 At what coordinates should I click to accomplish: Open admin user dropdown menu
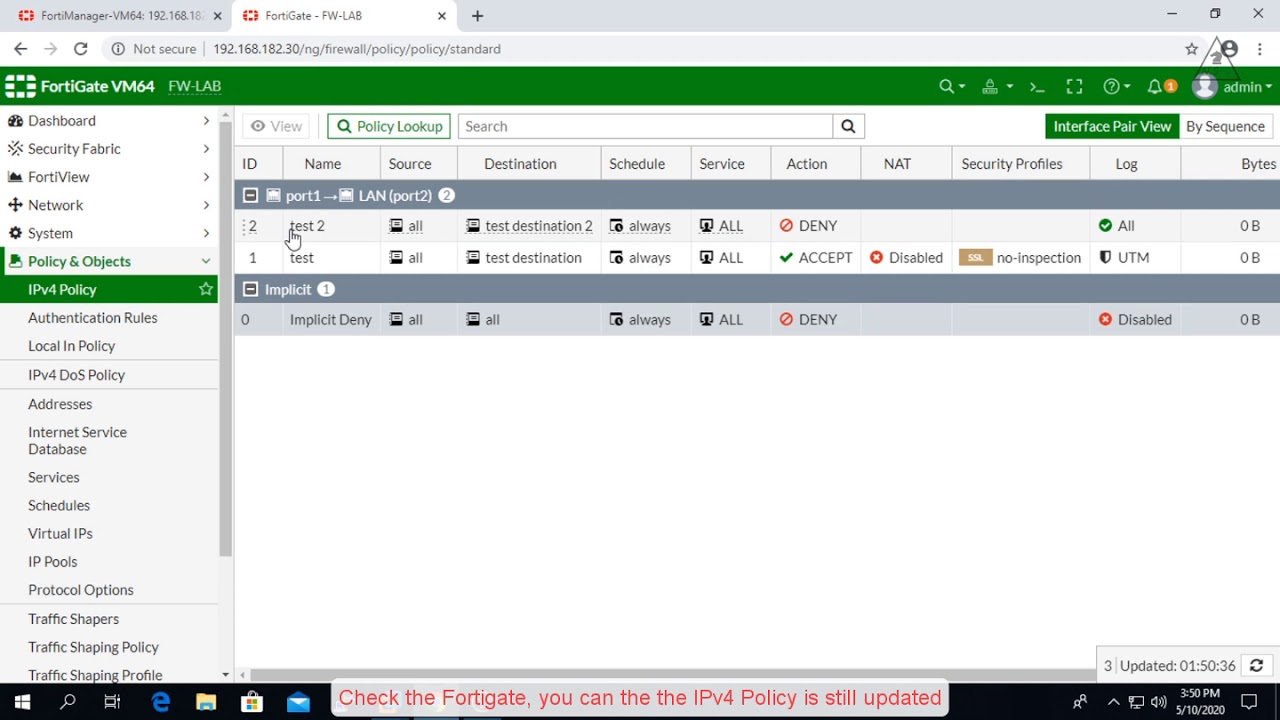tap(1234, 87)
